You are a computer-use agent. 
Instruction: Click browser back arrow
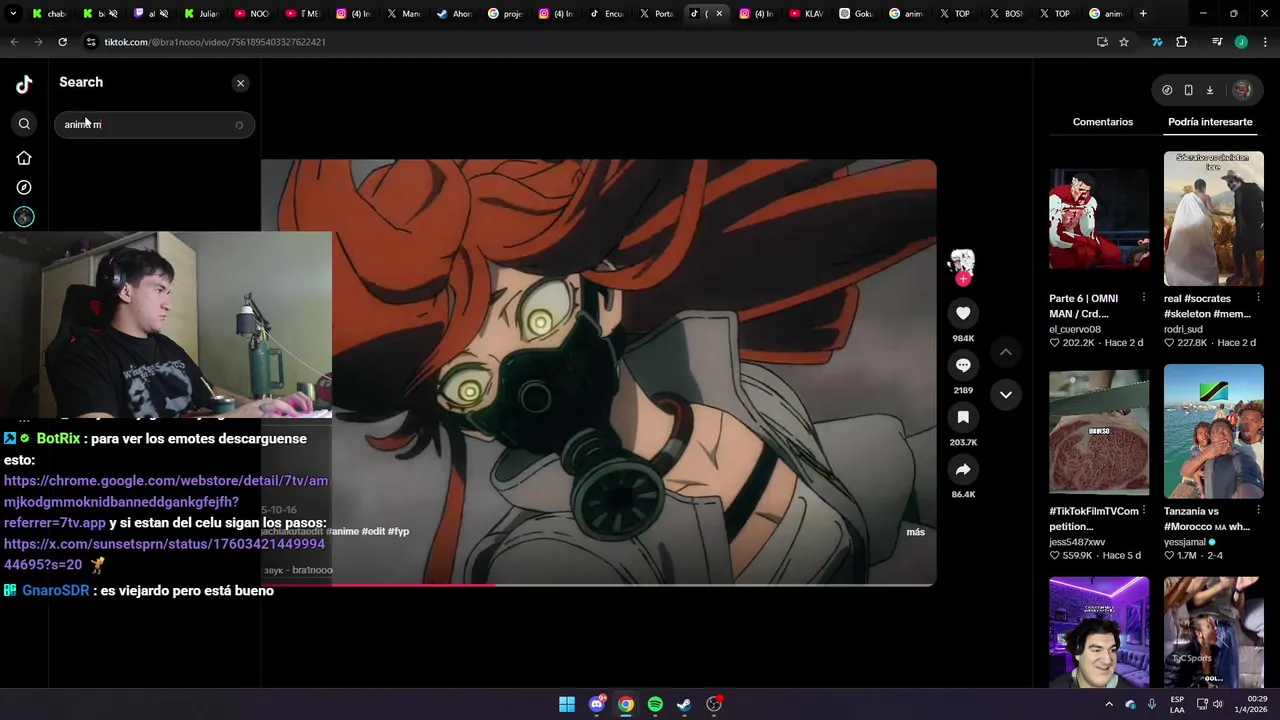coord(14,42)
